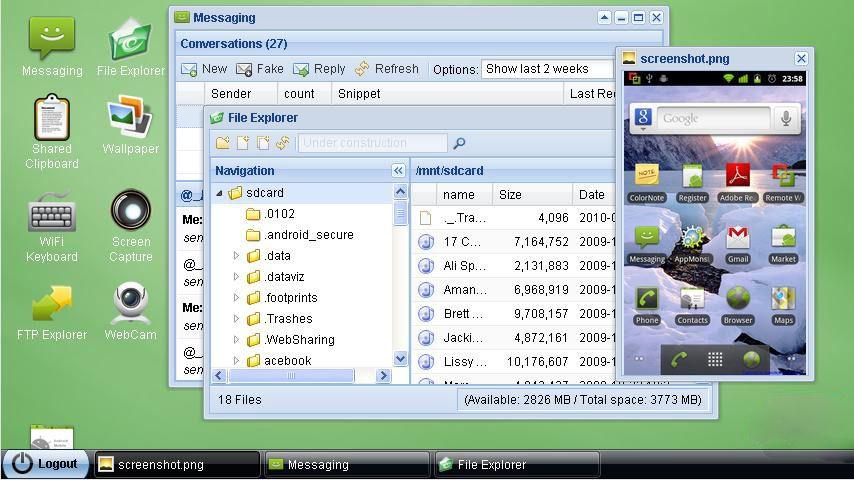Viewport: 854px width, 480px height.
Task: Expand the .data folder in tree
Action: tap(236, 256)
